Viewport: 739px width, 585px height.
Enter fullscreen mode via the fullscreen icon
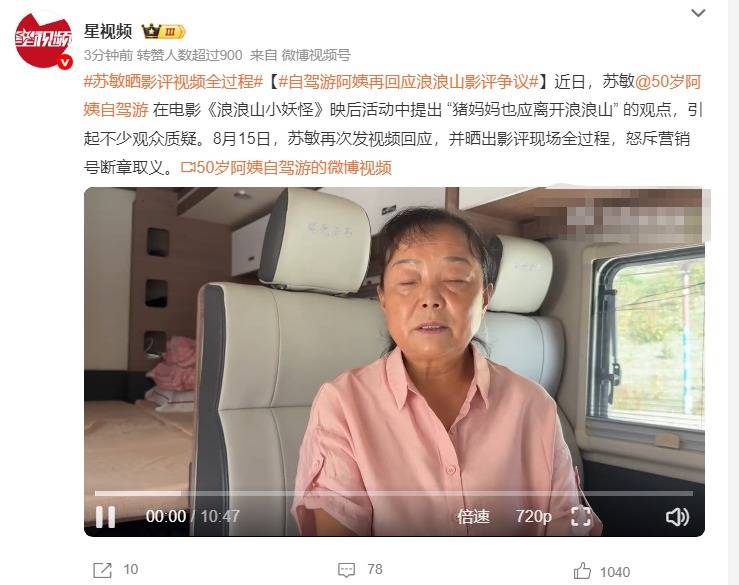click(x=581, y=517)
